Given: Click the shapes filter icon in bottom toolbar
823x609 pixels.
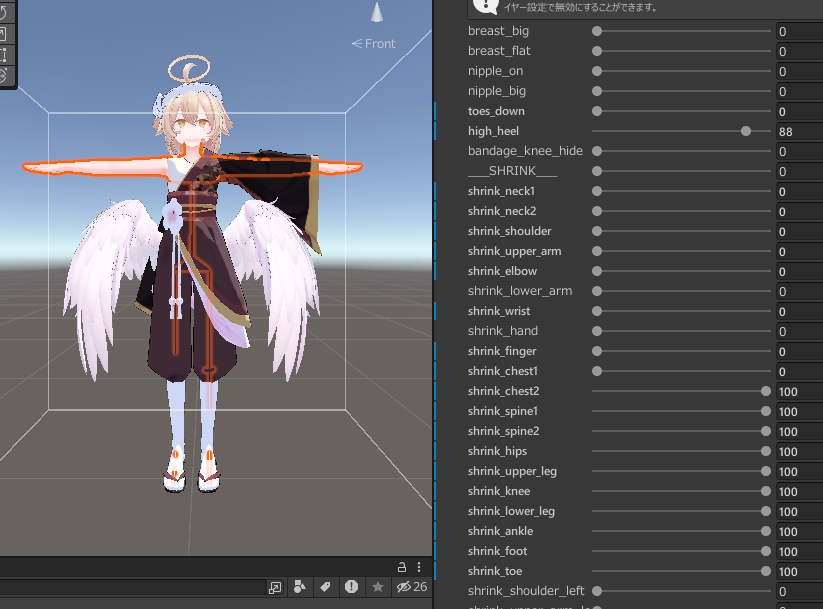Looking at the screenshot, I should point(300,588).
